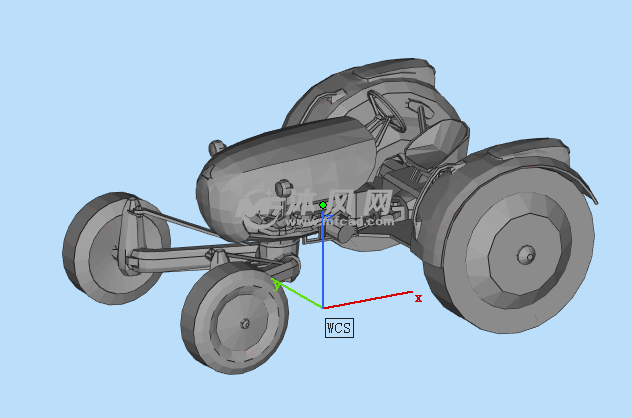Select the far-left front wheel
The height and width of the screenshot is (418, 632).
click(100, 247)
